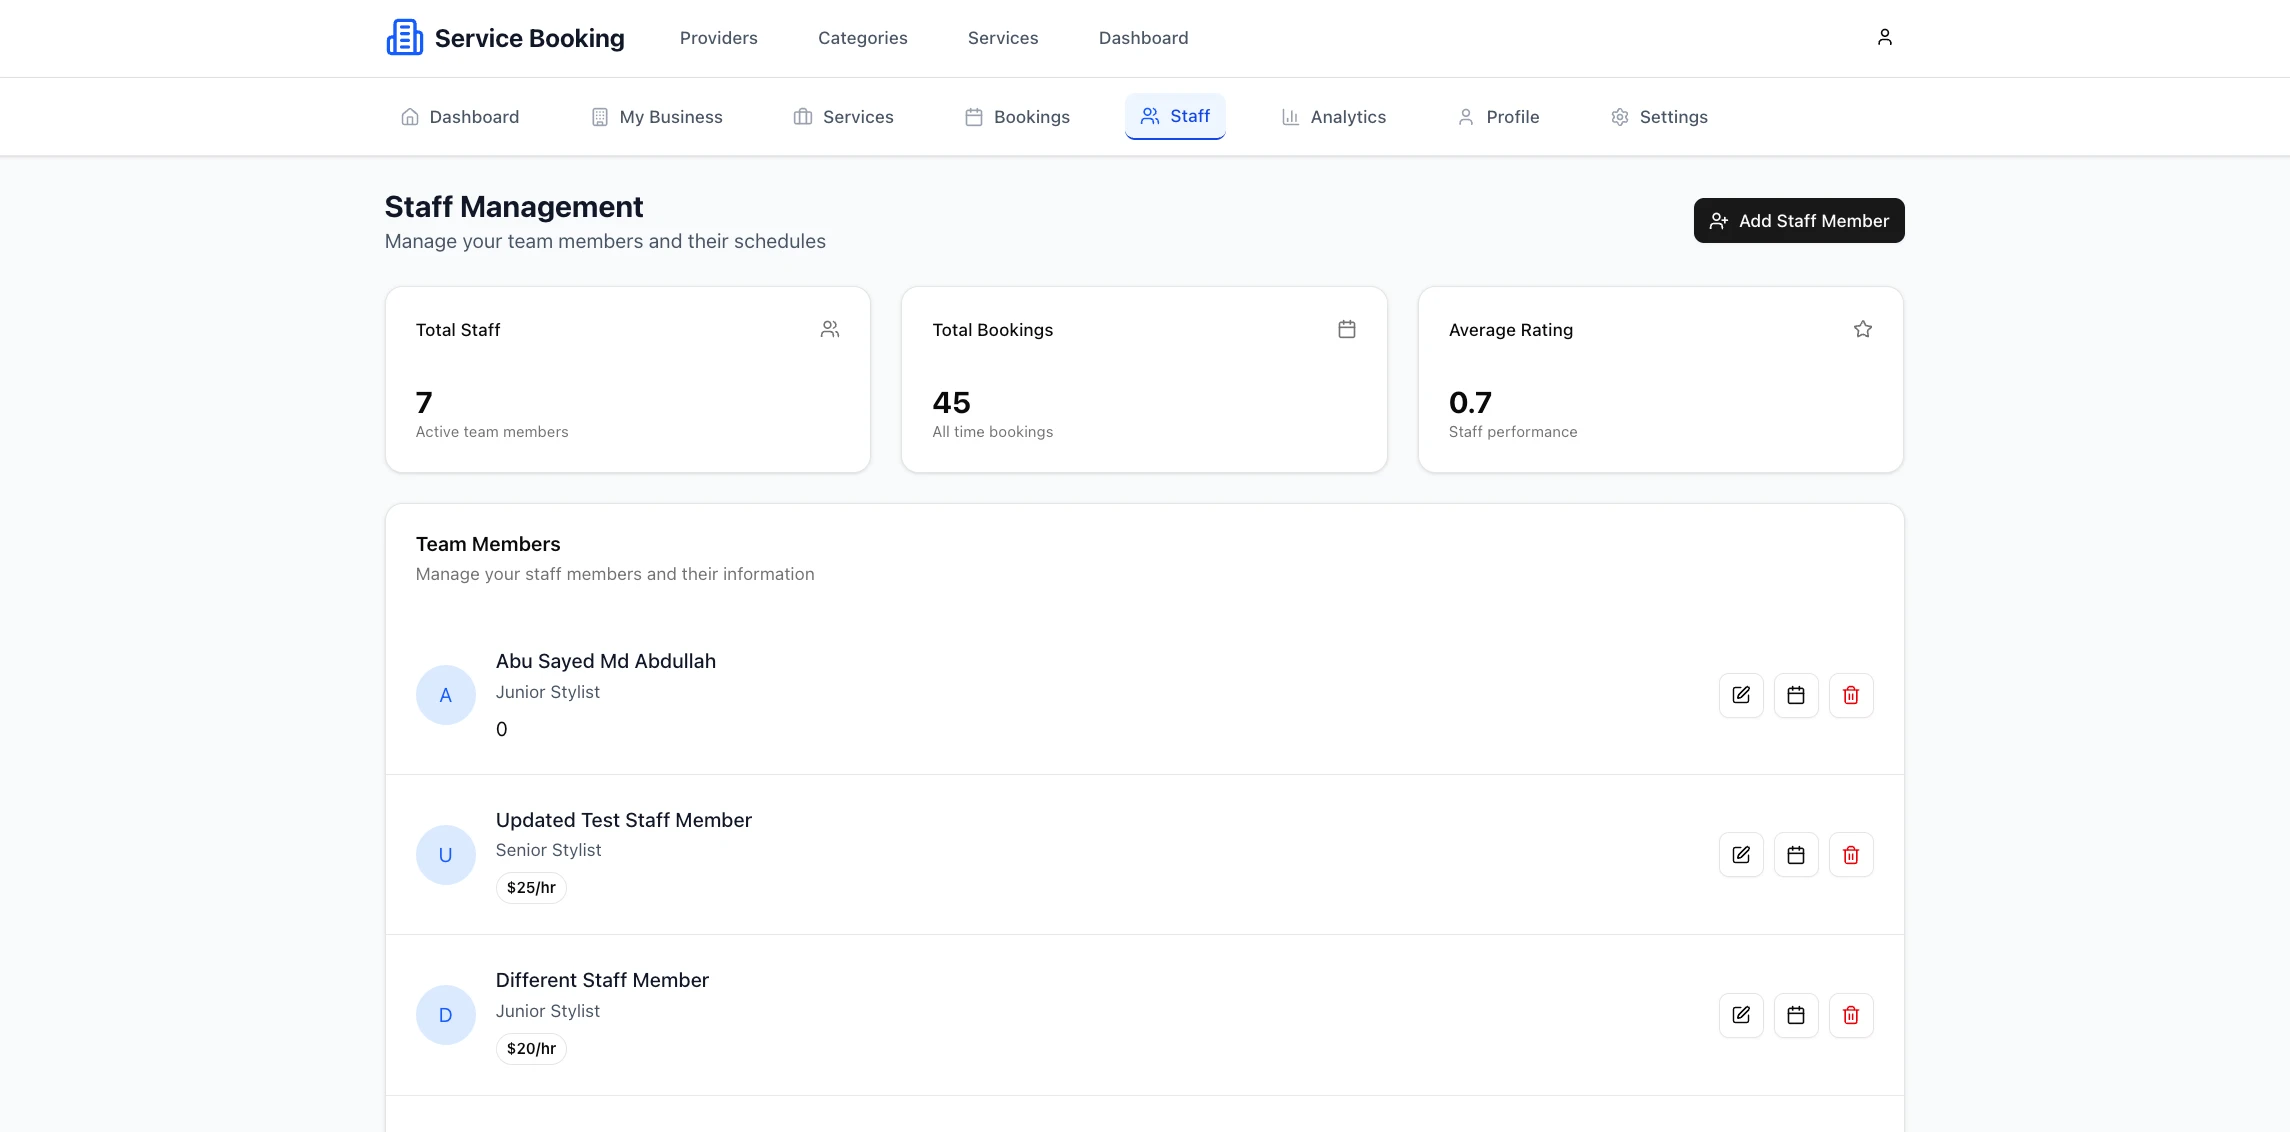Click the Add Staff Member button
Viewport: 2290px width, 1132px height.
click(1798, 220)
